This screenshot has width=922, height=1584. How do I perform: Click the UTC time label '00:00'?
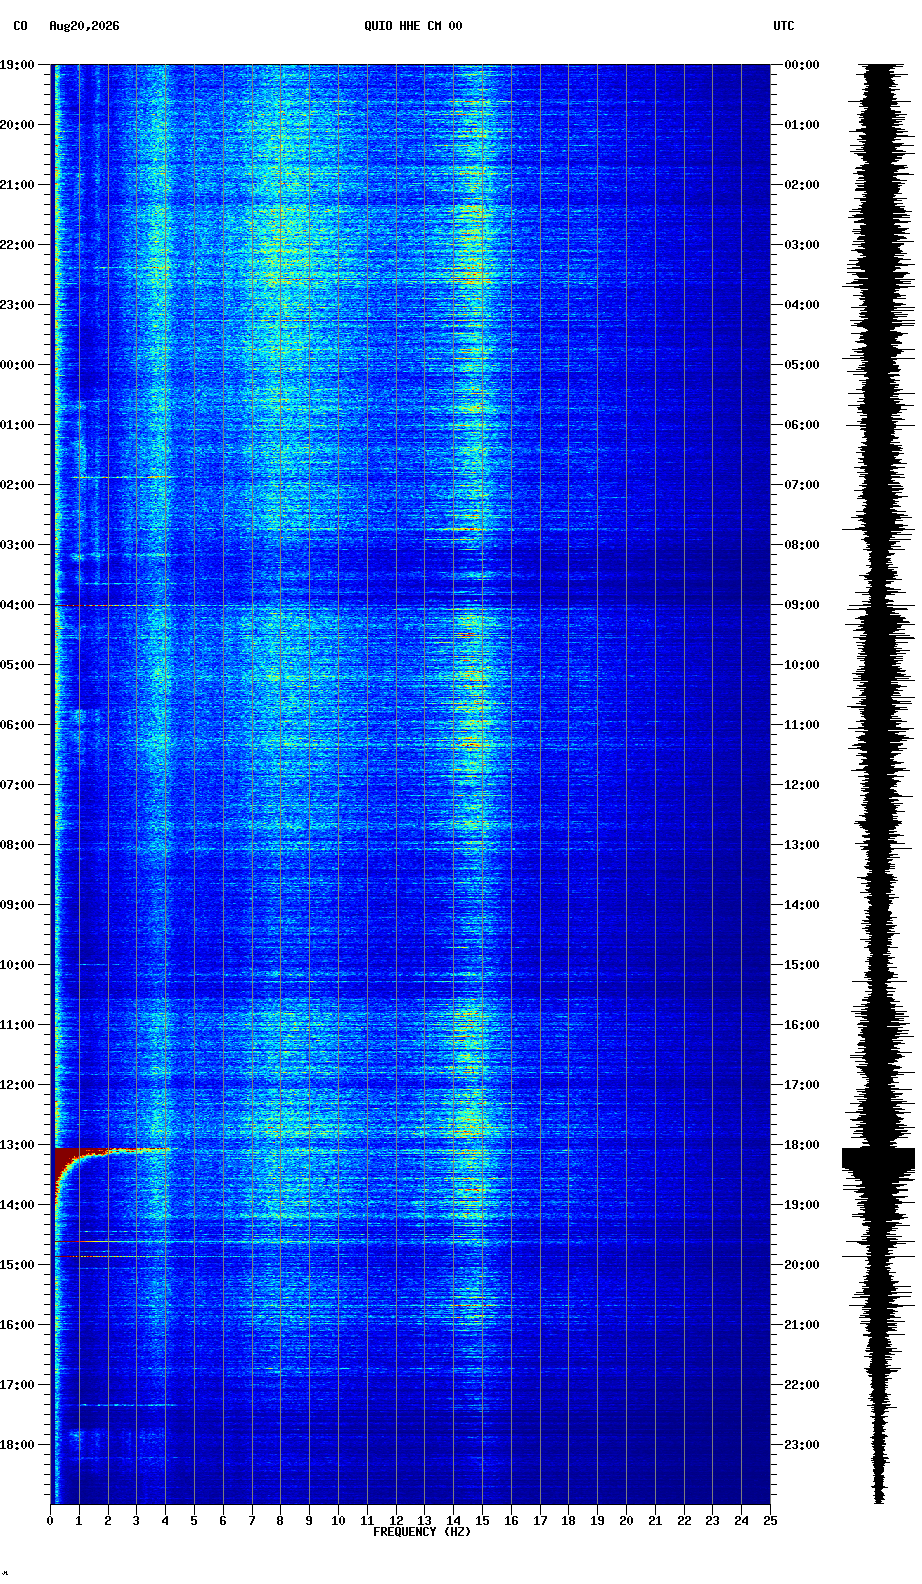click(x=802, y=65)
